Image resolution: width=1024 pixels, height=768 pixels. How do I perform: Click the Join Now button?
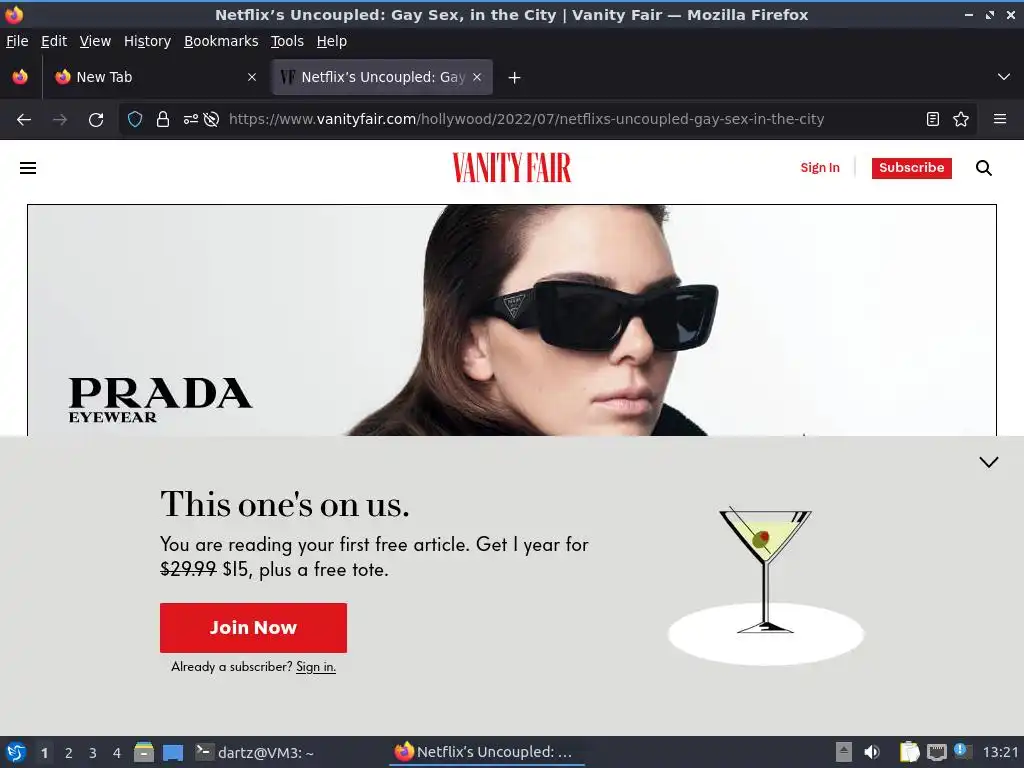click(253, 628)
